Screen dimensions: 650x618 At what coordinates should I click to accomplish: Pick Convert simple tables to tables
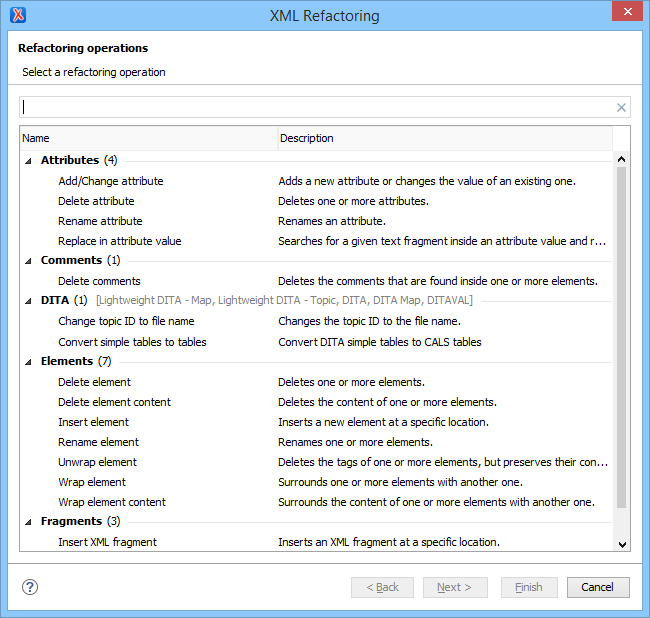click(x=132, y=342)
